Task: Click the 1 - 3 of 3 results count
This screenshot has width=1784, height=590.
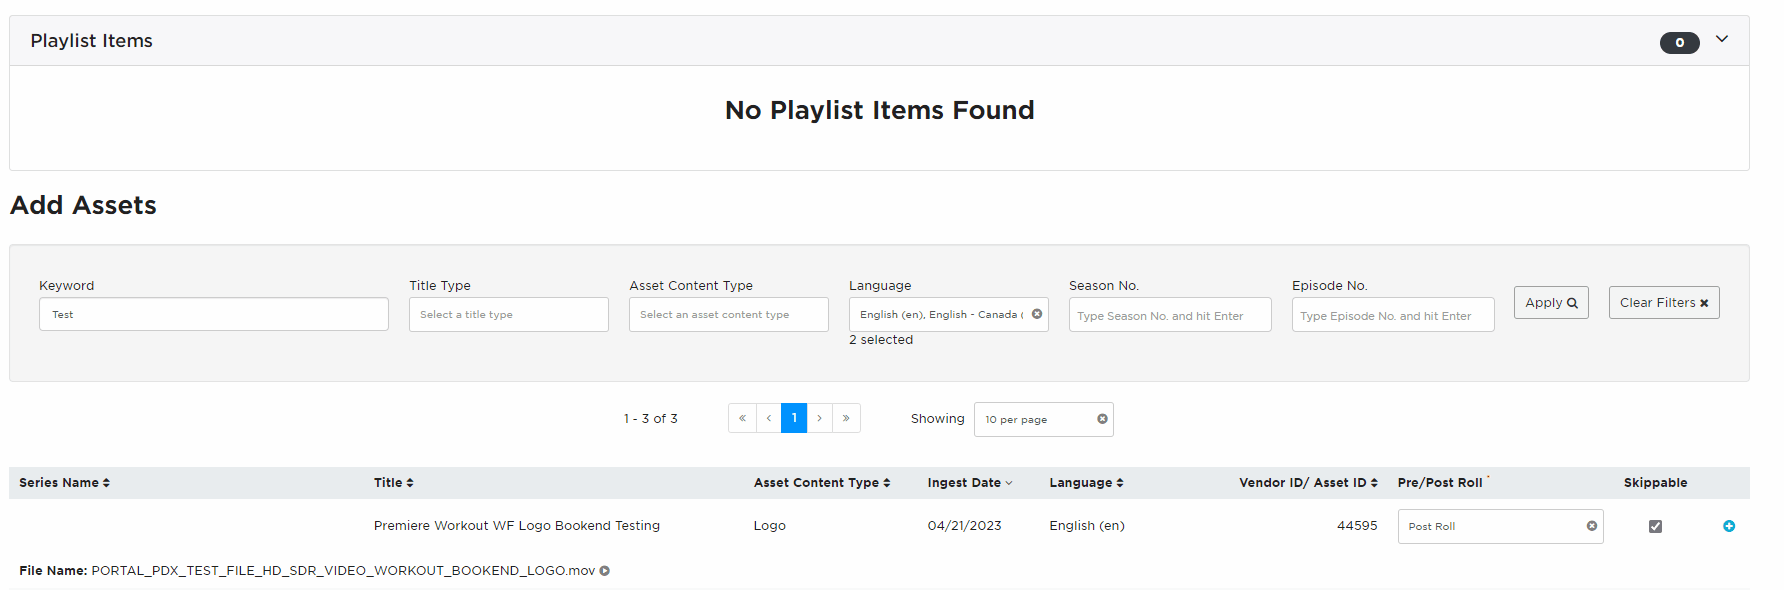Action: coord(651,419)
